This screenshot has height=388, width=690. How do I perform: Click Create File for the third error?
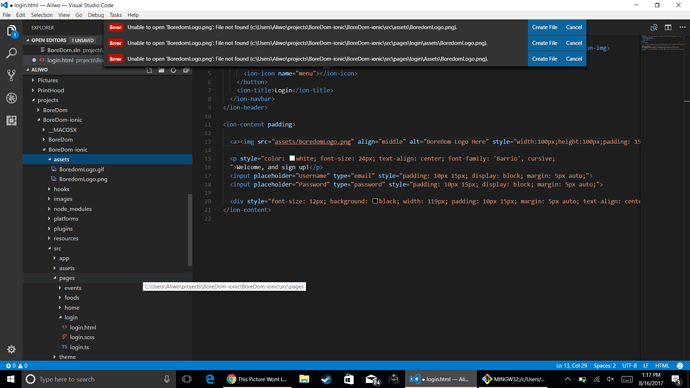(544, 59)
